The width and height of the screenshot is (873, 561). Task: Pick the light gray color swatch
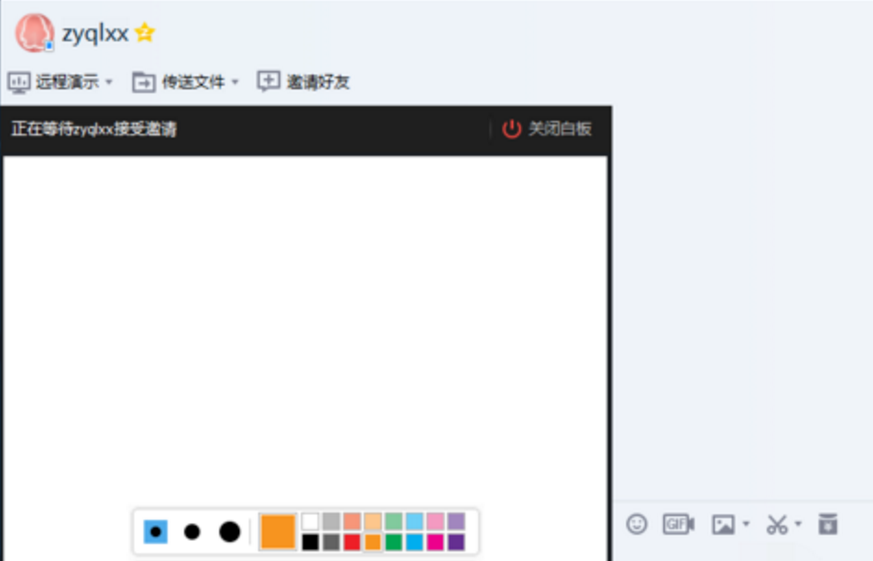(x=331, y=521)
